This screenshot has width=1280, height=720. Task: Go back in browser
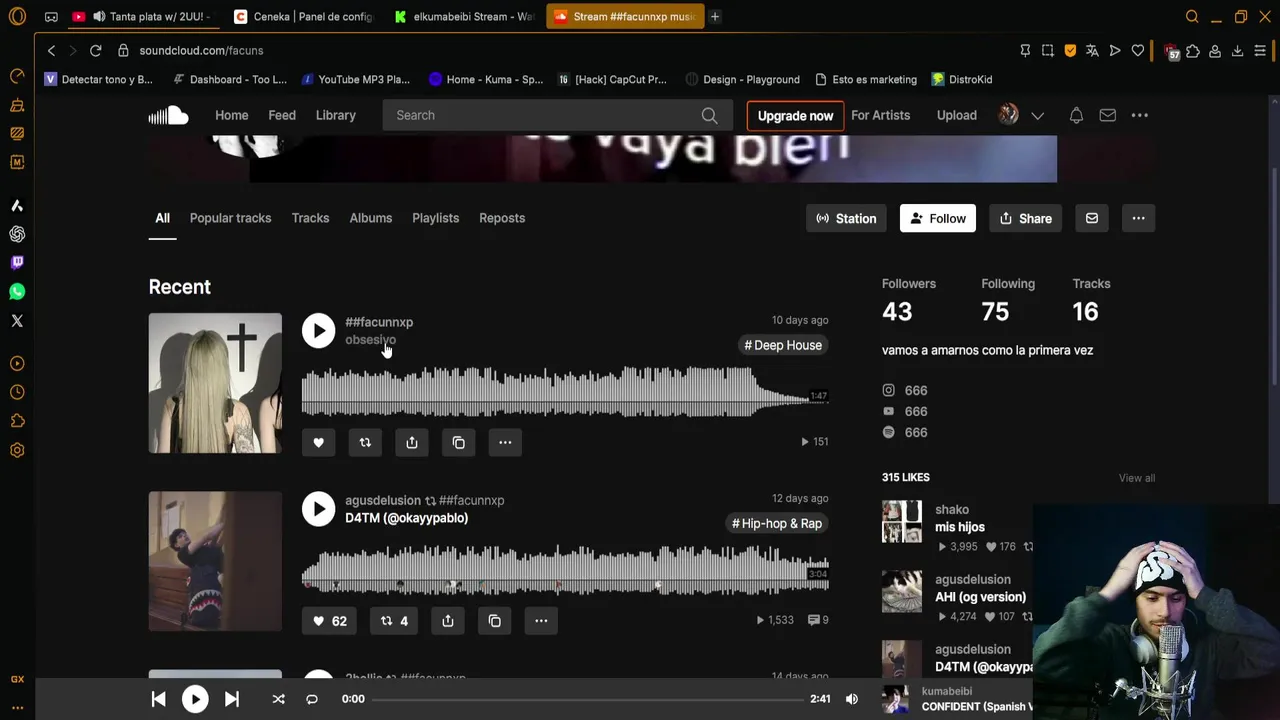tap(51, 50)
